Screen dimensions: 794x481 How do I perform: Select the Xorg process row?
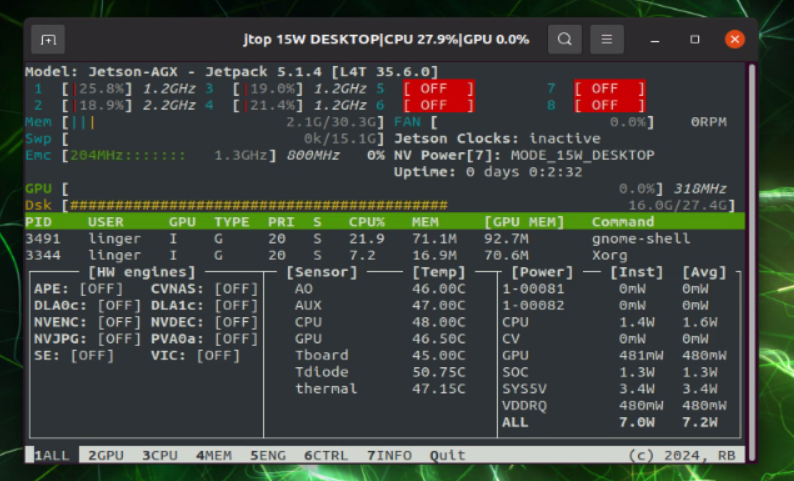coord(385,255)
